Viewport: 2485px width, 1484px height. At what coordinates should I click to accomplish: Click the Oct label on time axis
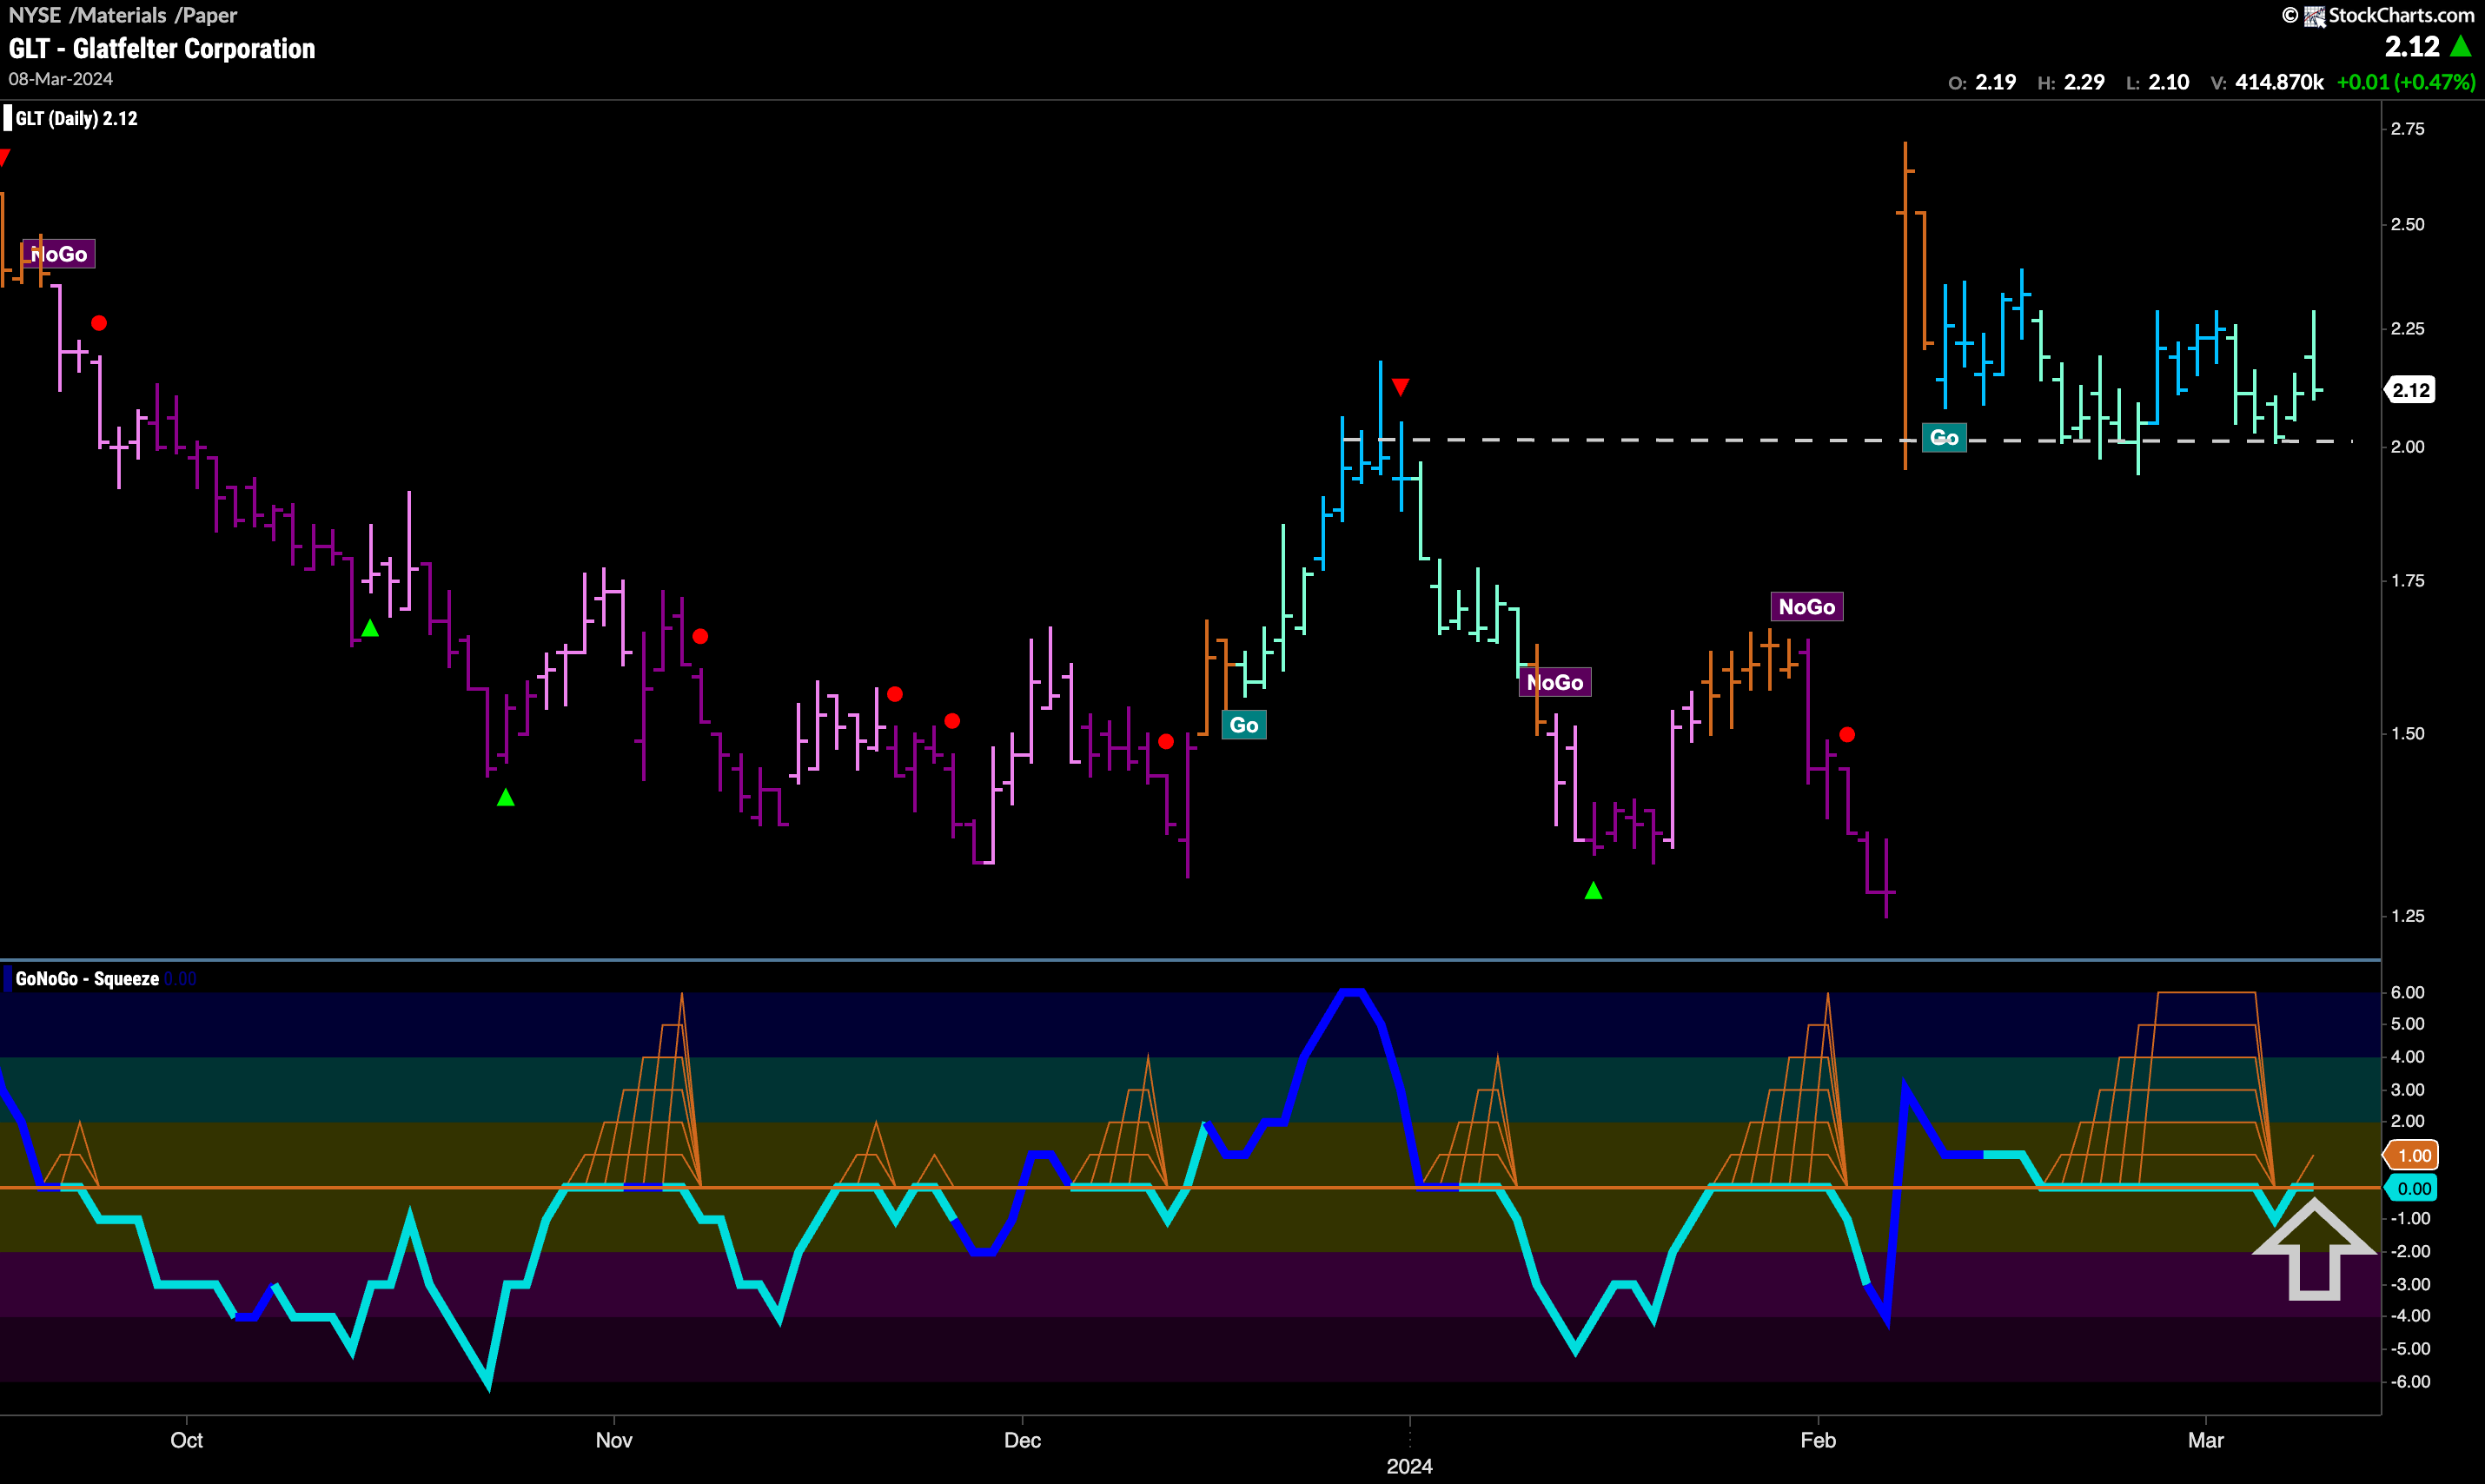coord(187,1440)
